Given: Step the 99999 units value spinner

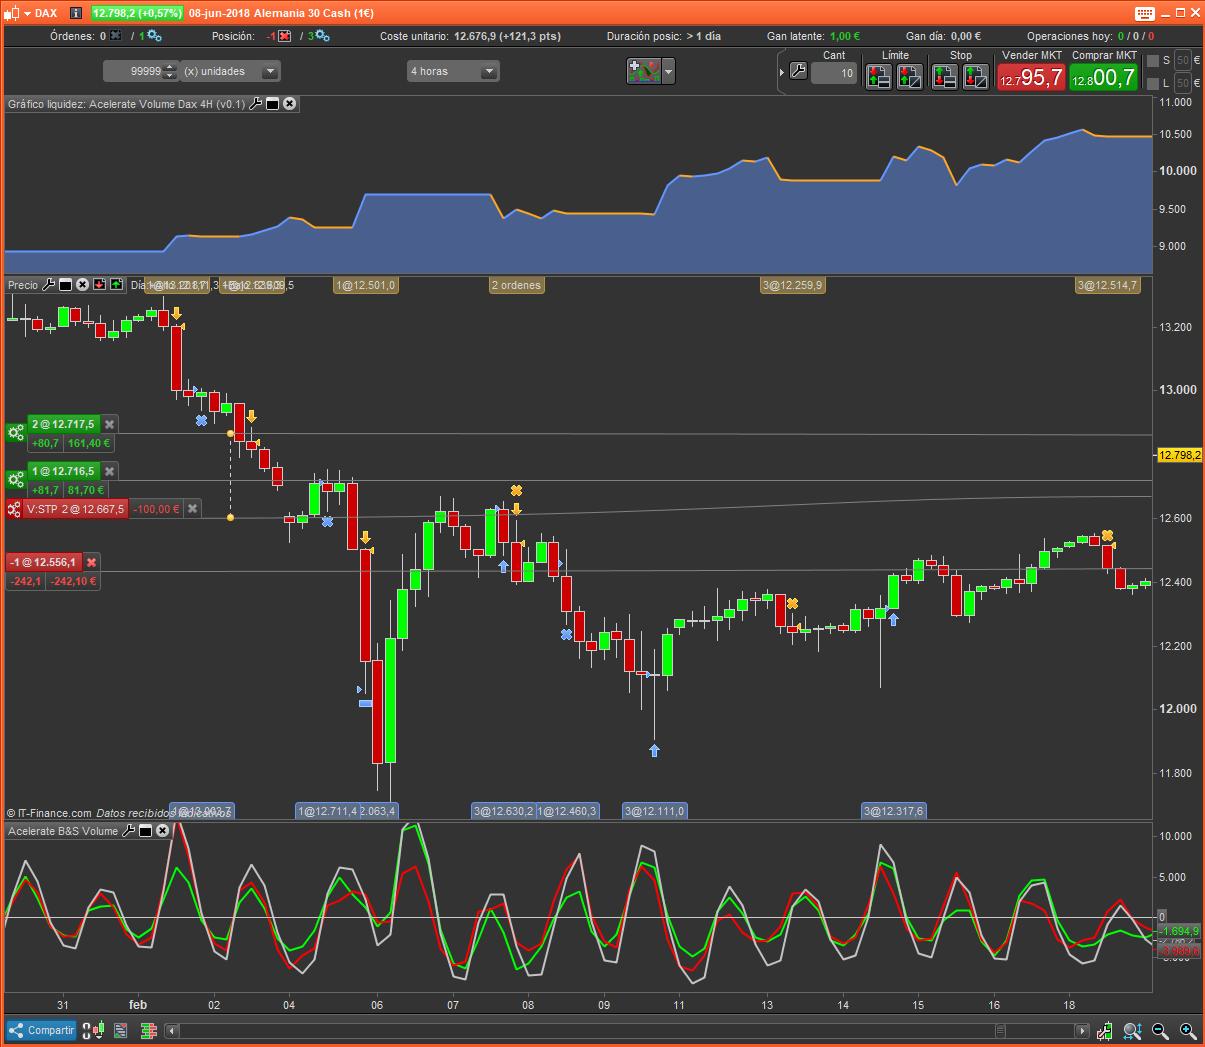Looking at the screenshot, I should (x=170, y=71).
